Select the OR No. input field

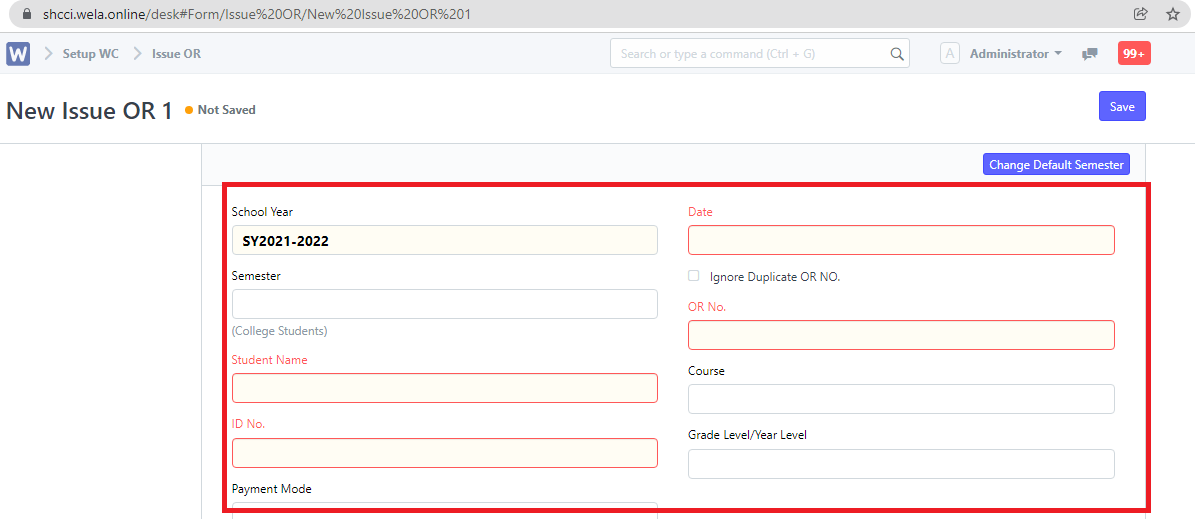tap(900, 335)
